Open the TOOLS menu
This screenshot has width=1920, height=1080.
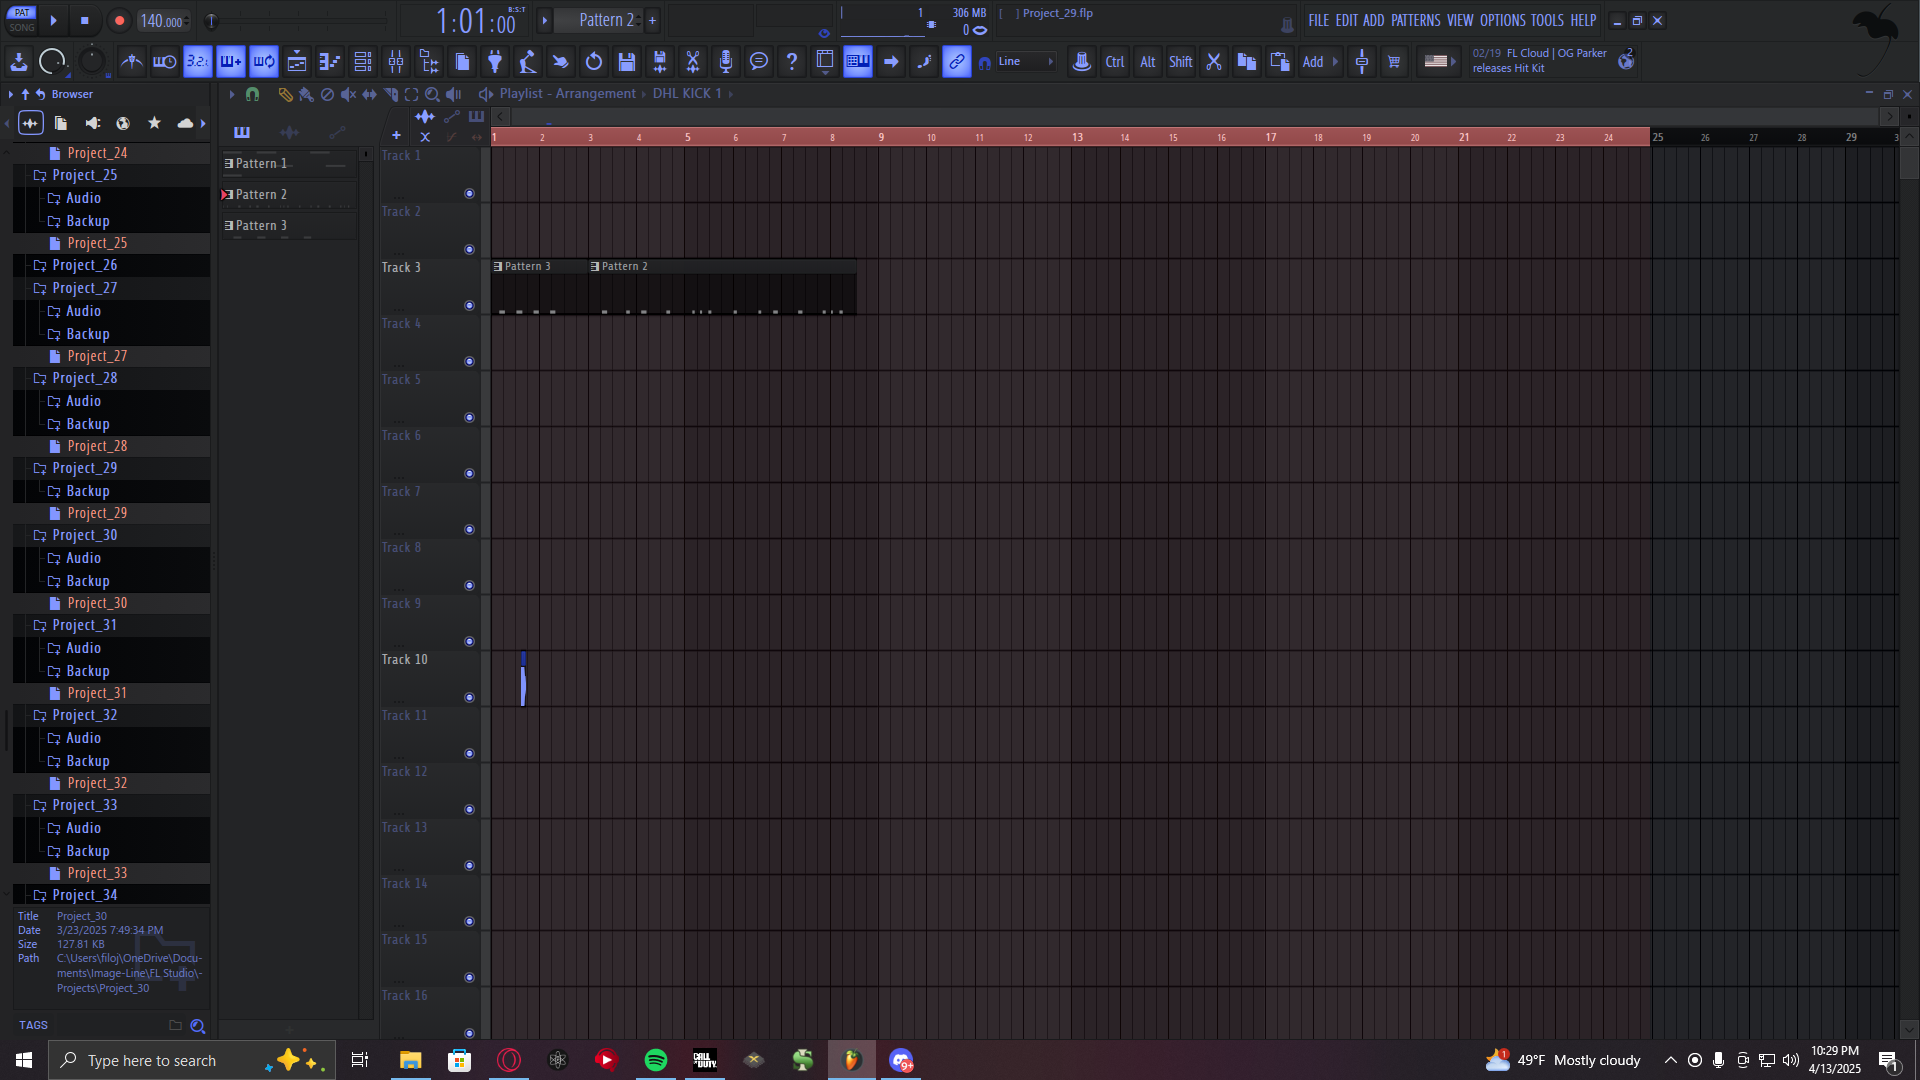1546,20
